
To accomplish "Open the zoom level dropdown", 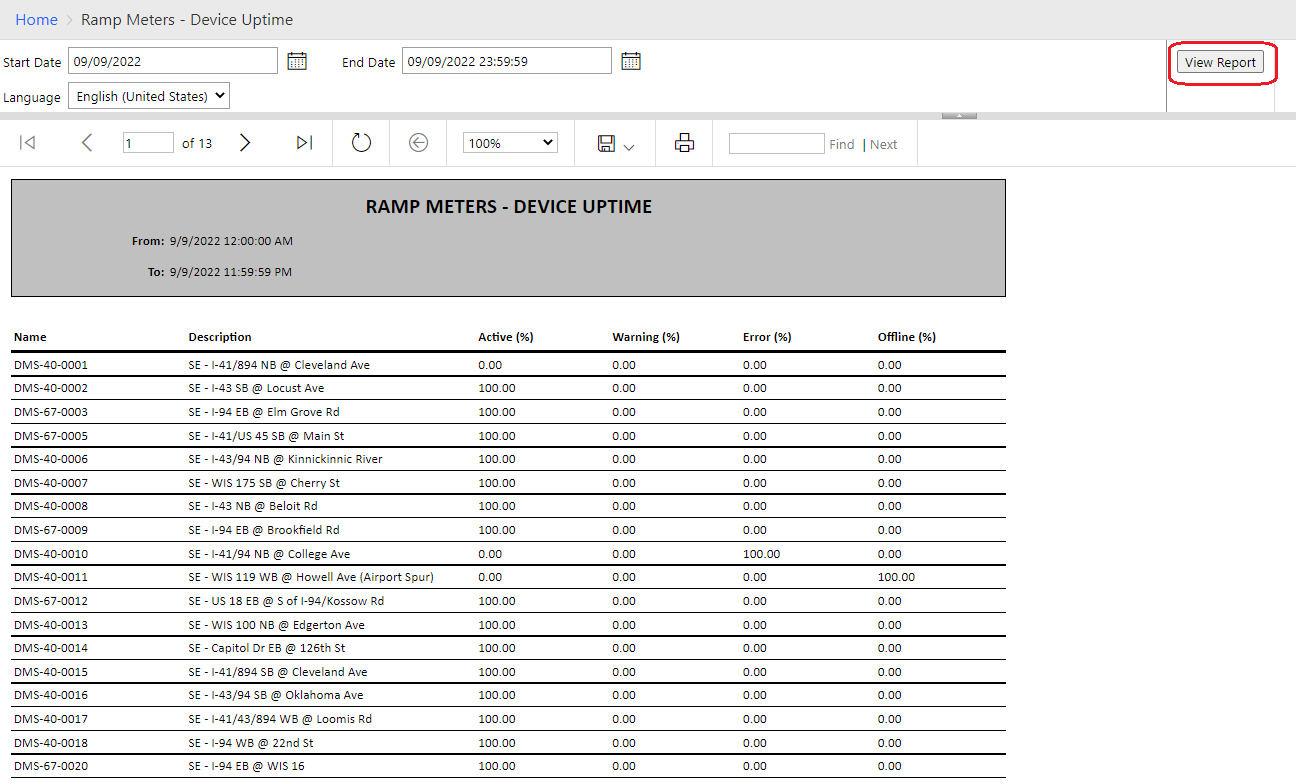I will [510, 143].
